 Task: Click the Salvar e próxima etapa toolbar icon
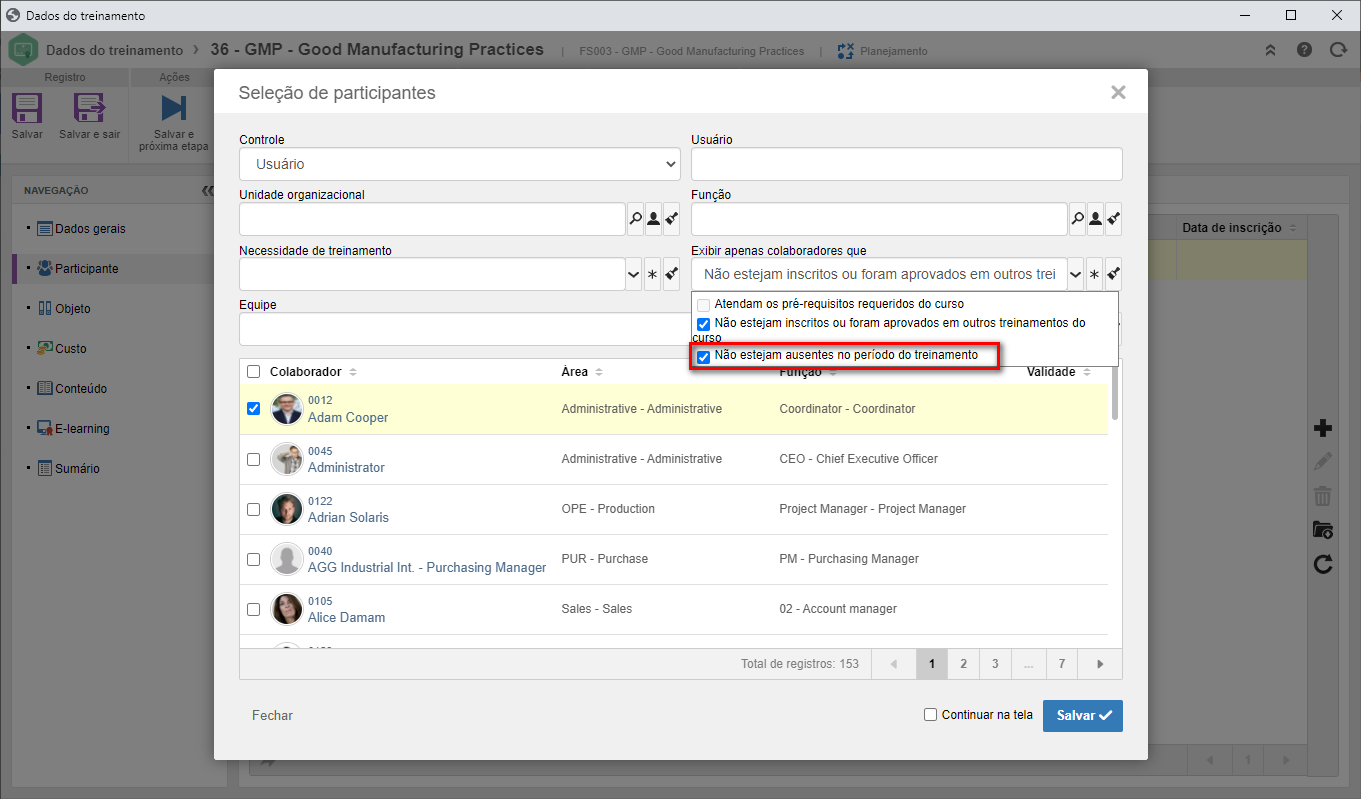pos(174,107)
